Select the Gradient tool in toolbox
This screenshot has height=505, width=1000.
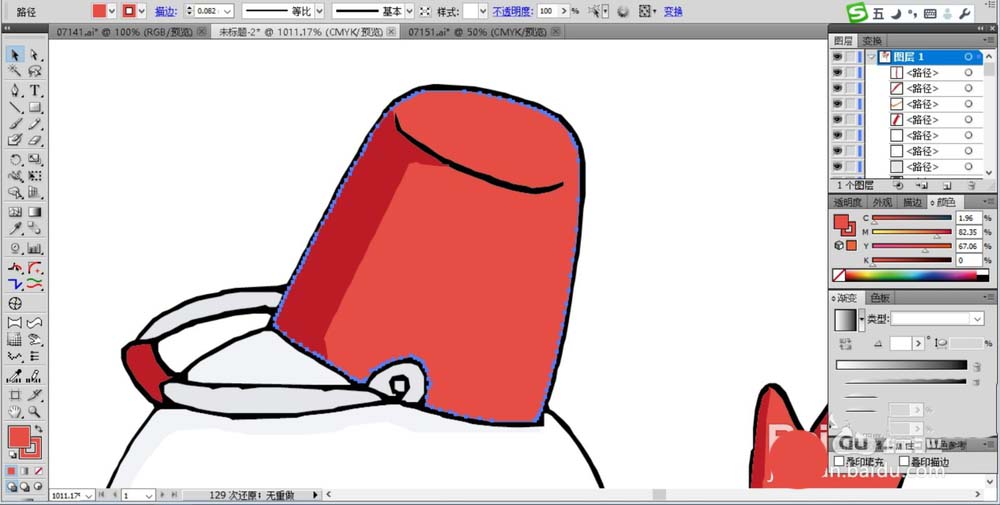[34, 212]
